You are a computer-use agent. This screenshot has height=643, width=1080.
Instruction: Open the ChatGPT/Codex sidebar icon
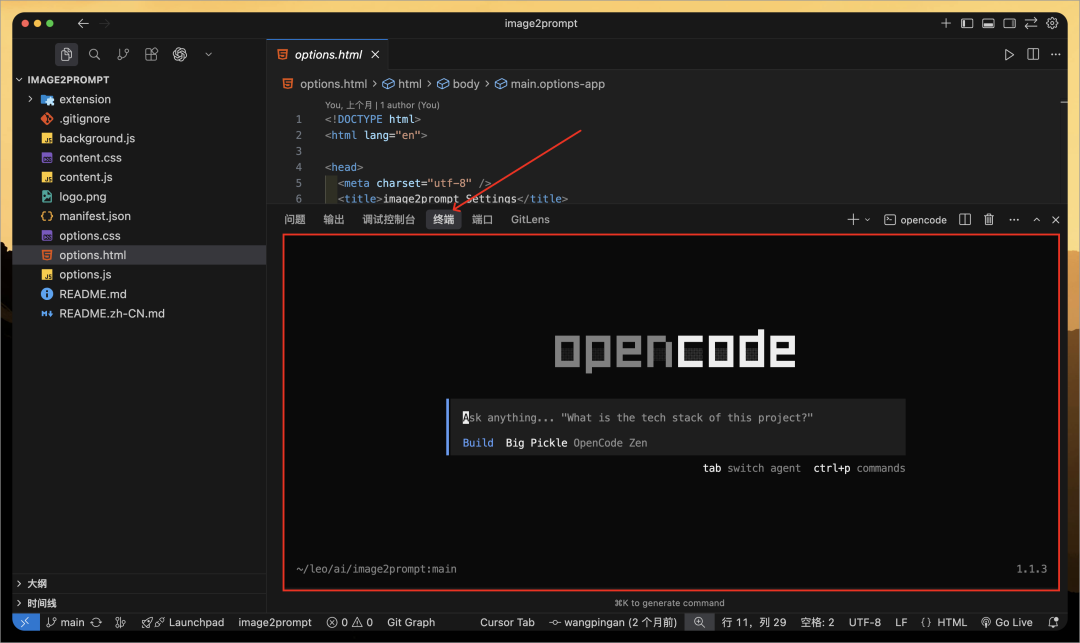pyautogui.click(x=180, y=54)
